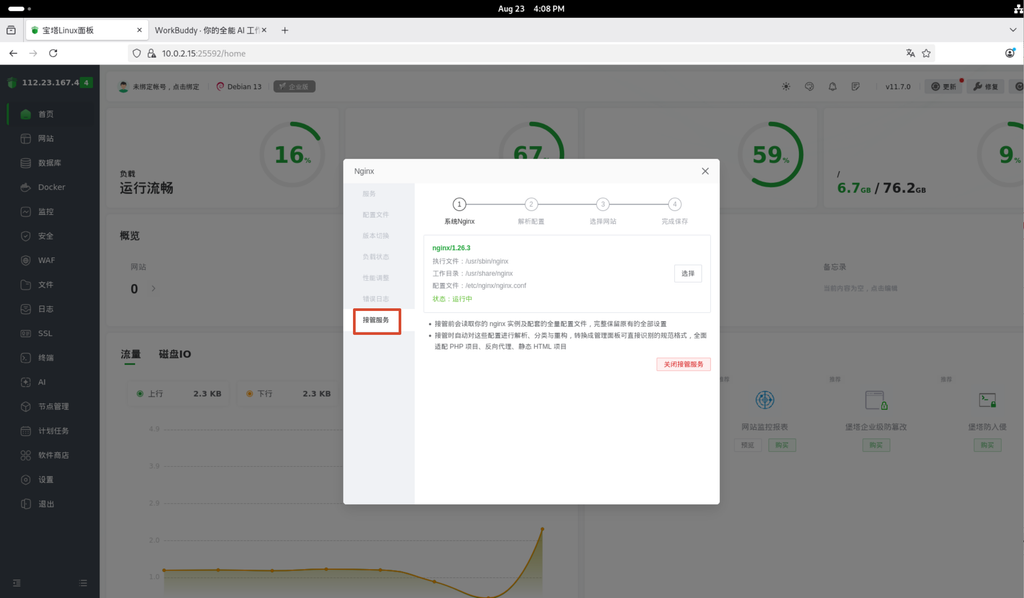
Task: Click 购买 under 堡垒企业级防篡改
Action: point(876,445)
